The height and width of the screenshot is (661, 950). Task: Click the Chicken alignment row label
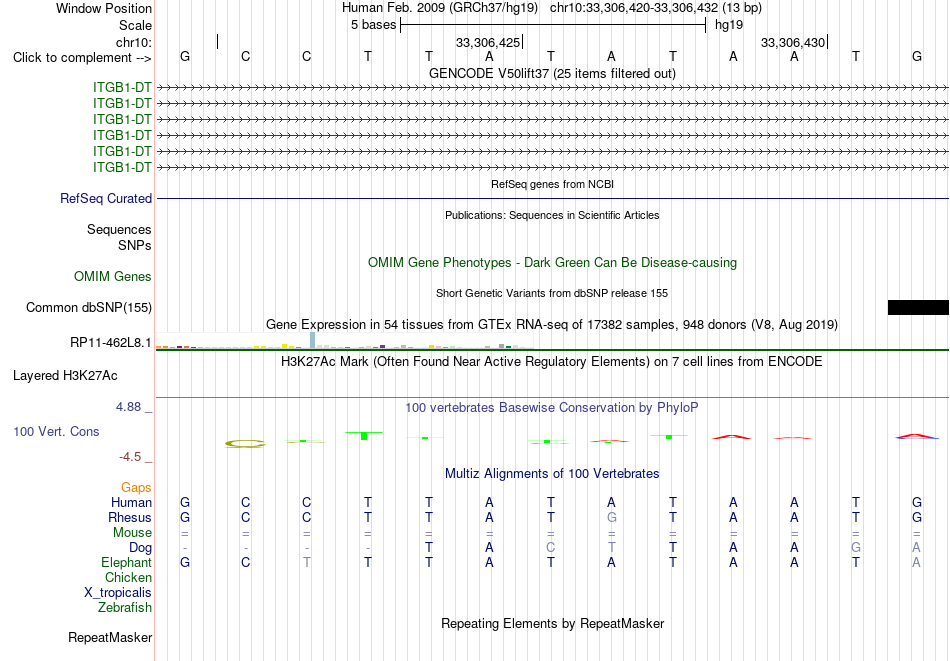click(128, 578)
